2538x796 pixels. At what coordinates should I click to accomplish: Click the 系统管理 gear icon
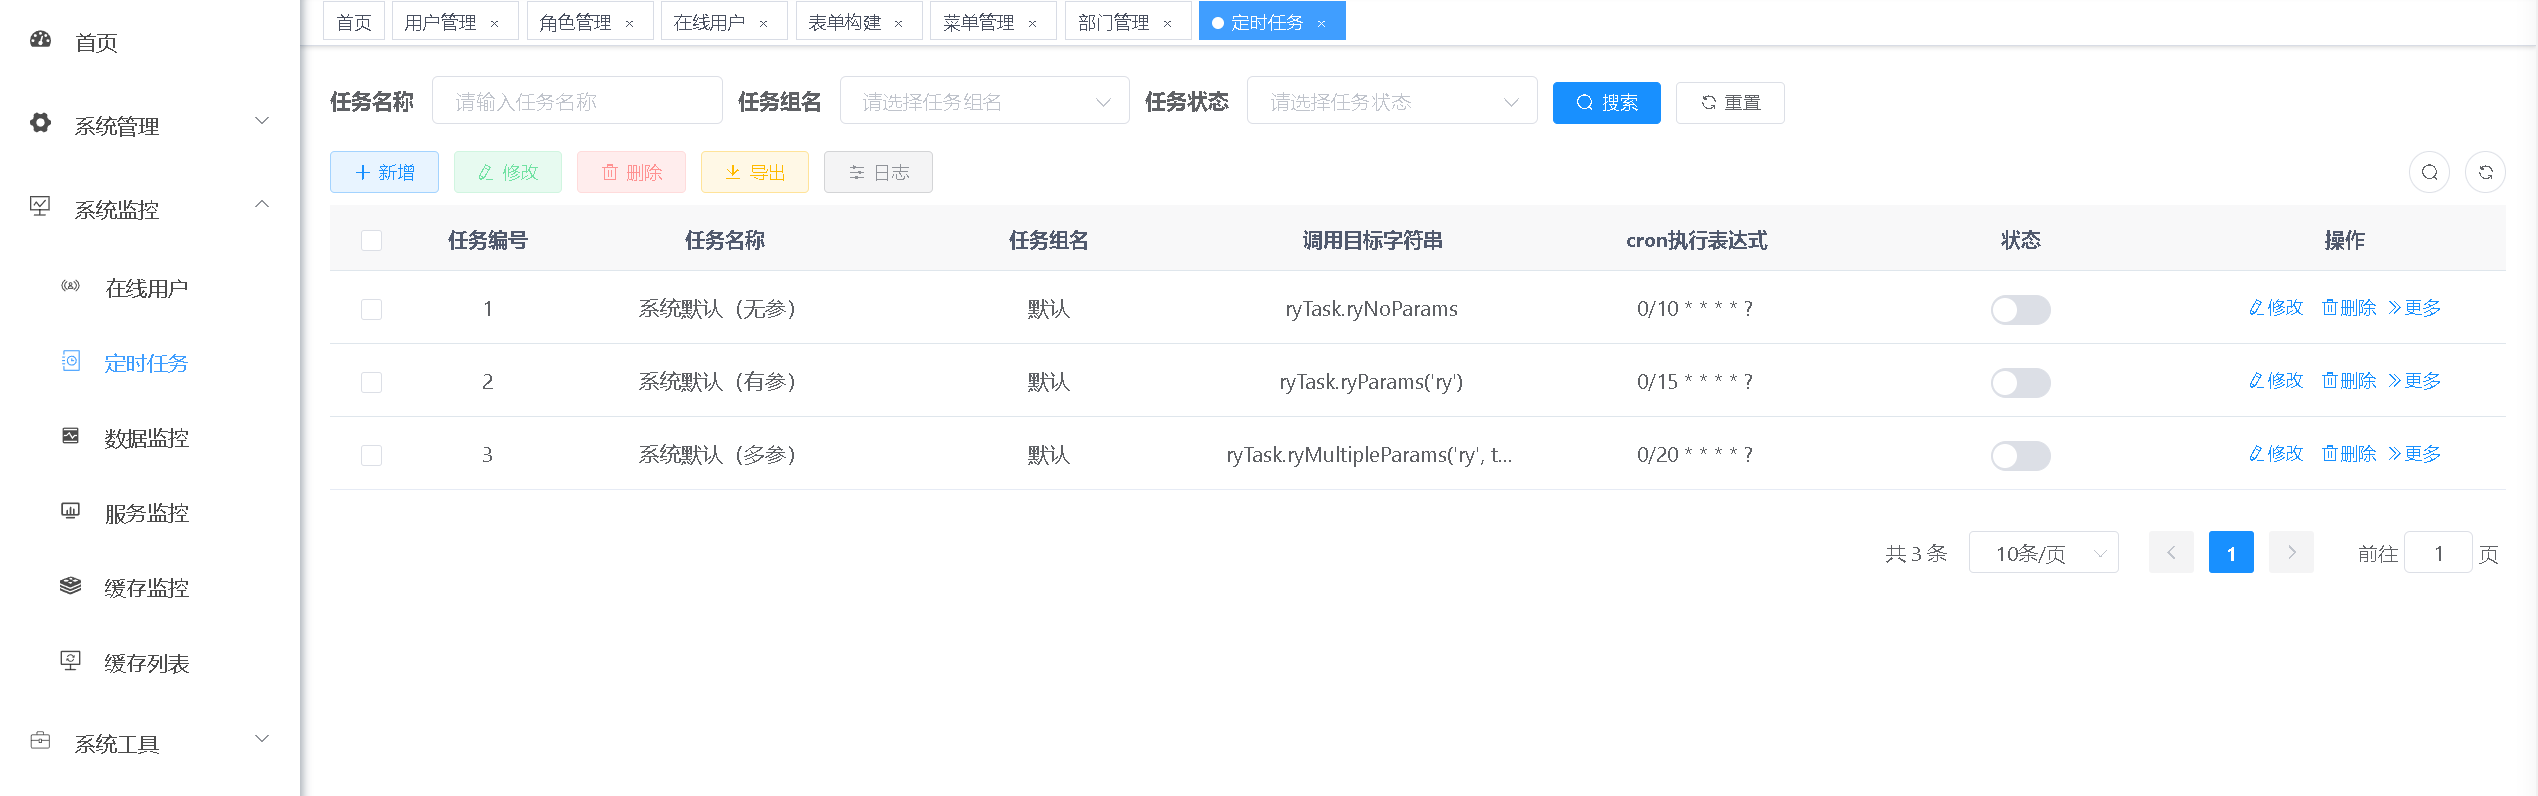40,123
